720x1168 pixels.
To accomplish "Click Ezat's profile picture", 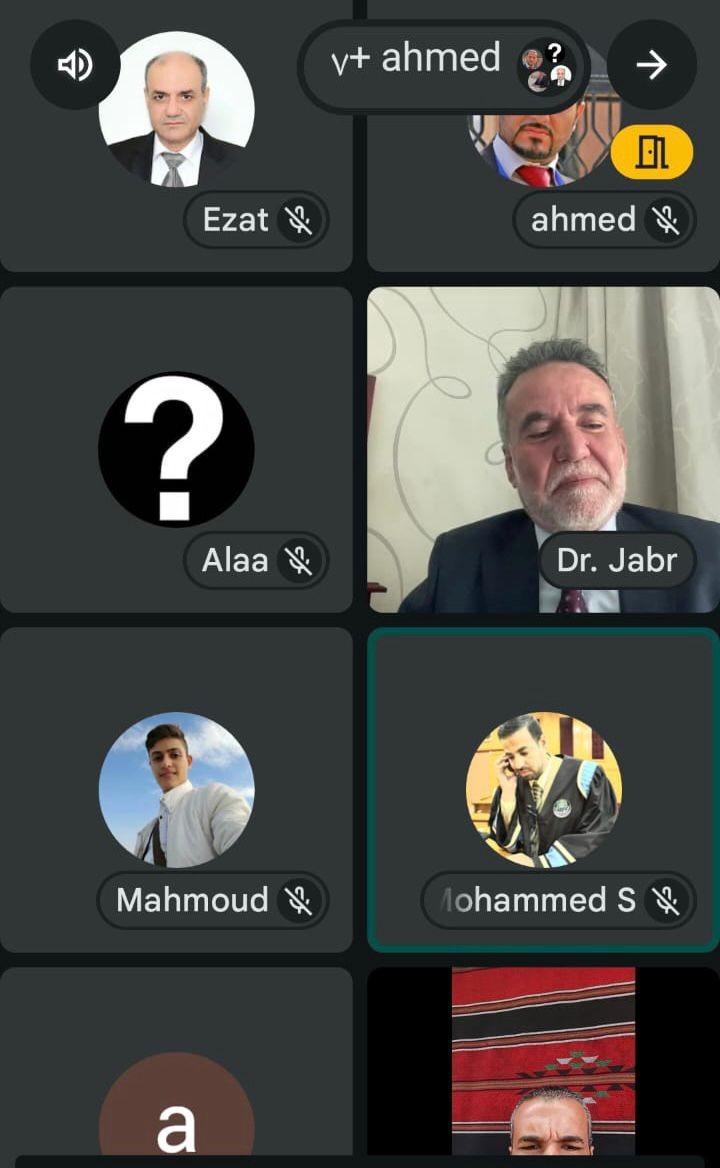I will point(176,110).
